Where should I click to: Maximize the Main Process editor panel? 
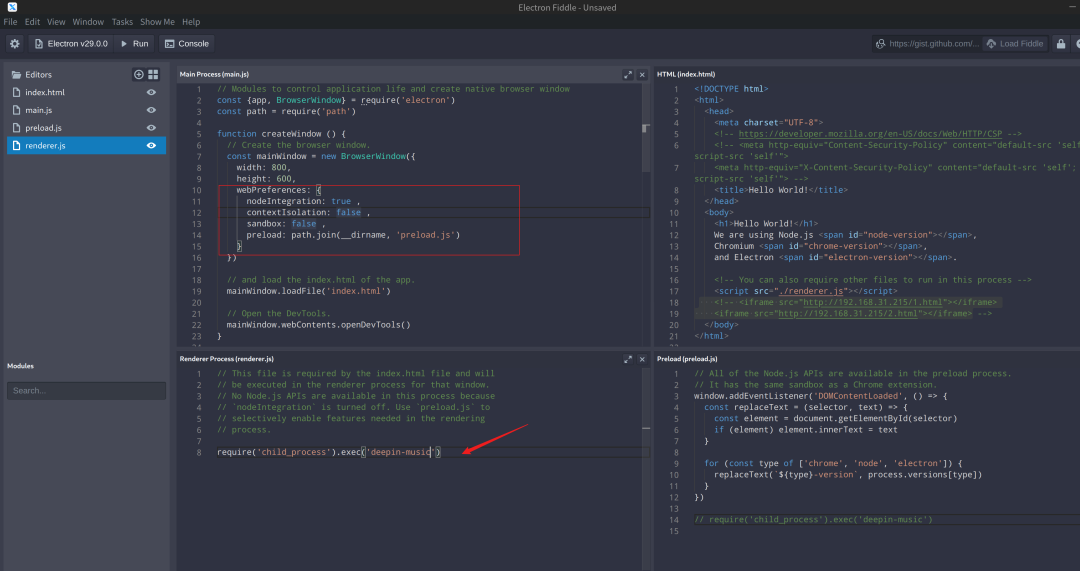point(628,74)
